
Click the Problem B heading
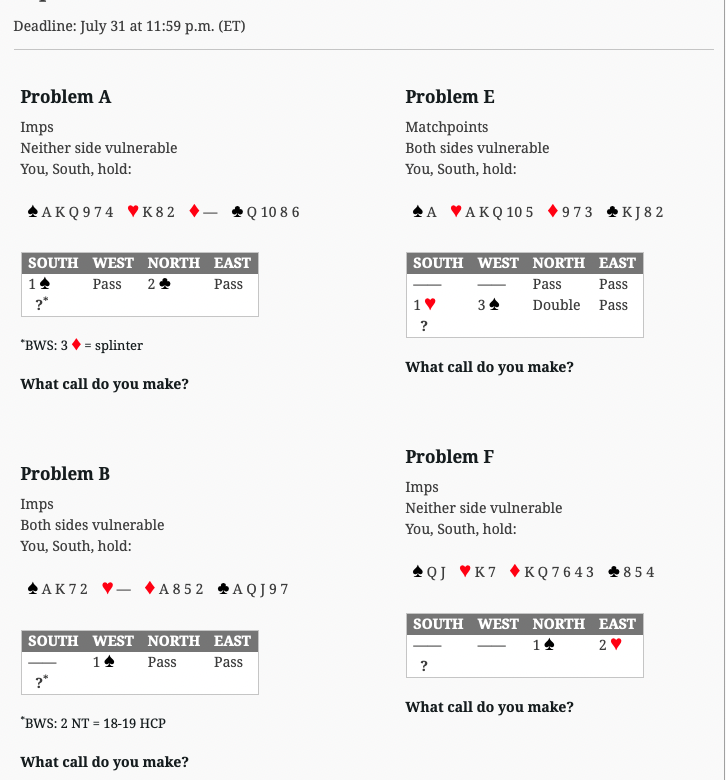pyautogui.click(x=65, y=474)
